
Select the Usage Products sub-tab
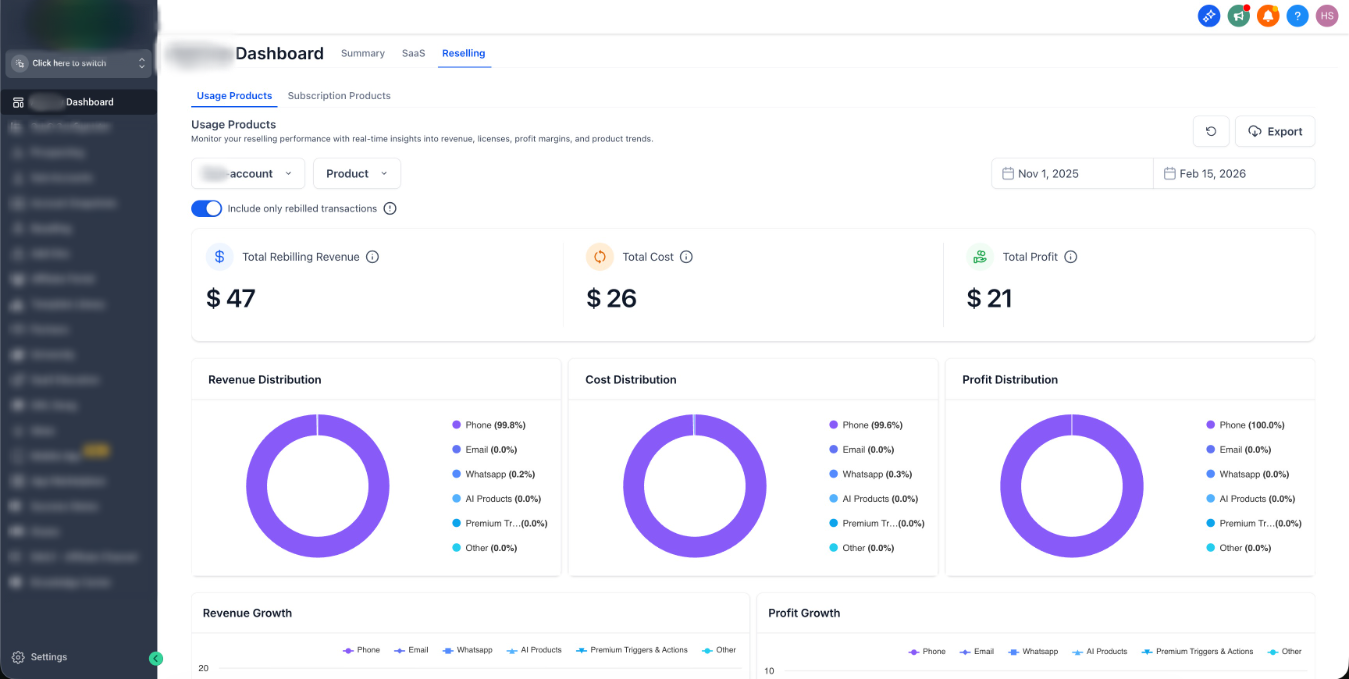tap(234, 96)
